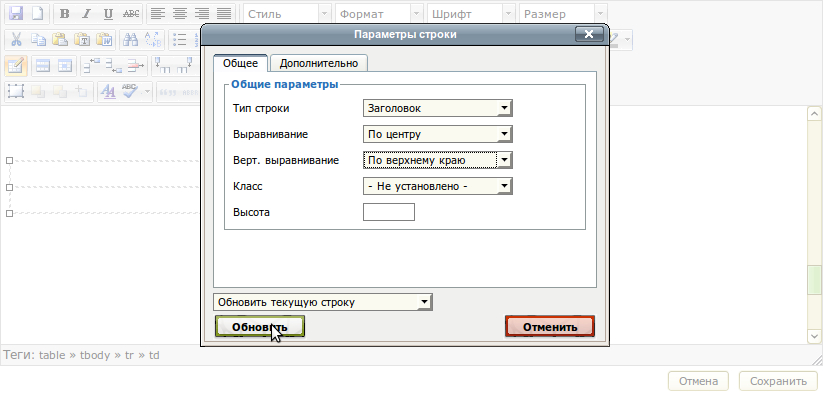Toggle italic formatting
The height and width of the screenshot is (403, 823).
click(x=86, y=14)
